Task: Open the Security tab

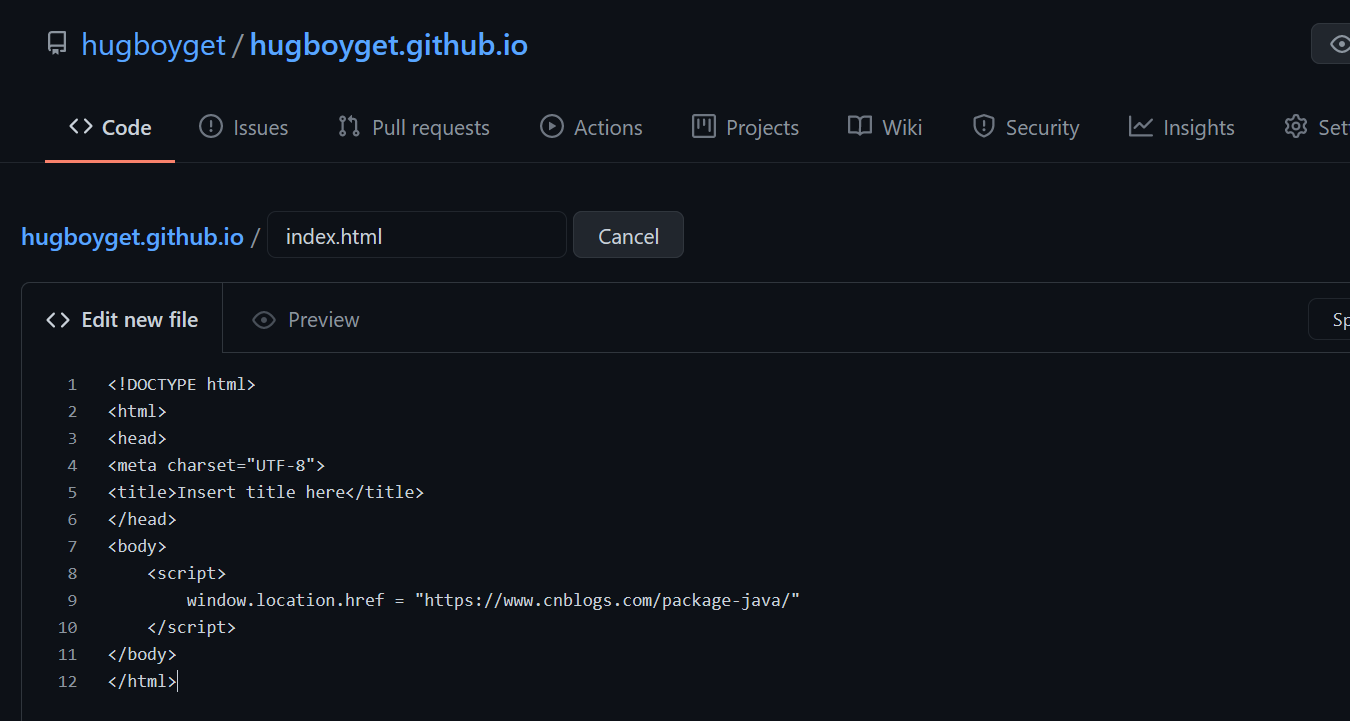Action: 1026,127
